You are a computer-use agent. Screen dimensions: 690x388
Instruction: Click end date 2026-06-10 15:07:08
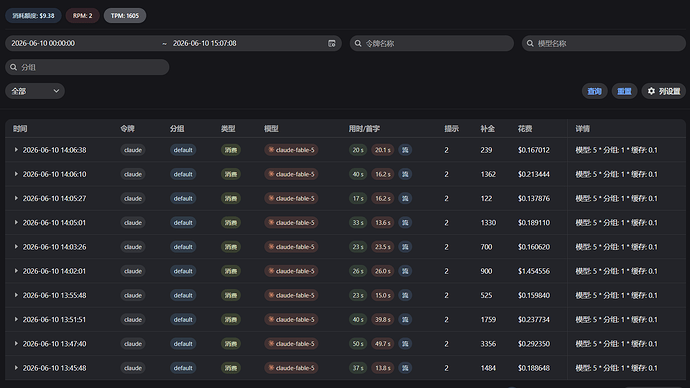pos(205,43)
